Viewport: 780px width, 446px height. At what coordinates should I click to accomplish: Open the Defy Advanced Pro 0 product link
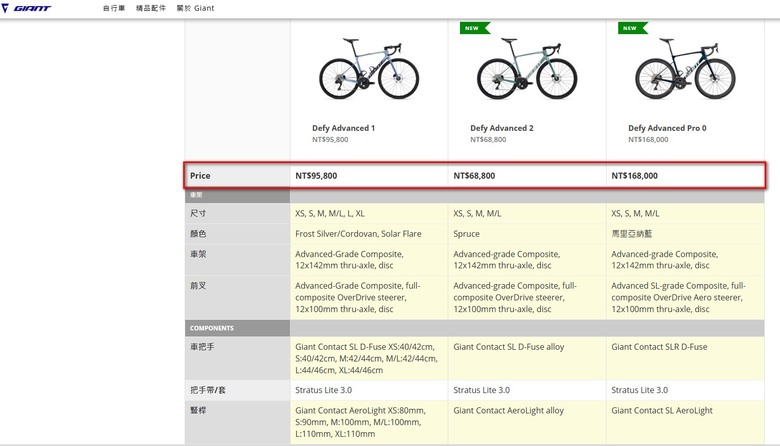coord(667,128)
